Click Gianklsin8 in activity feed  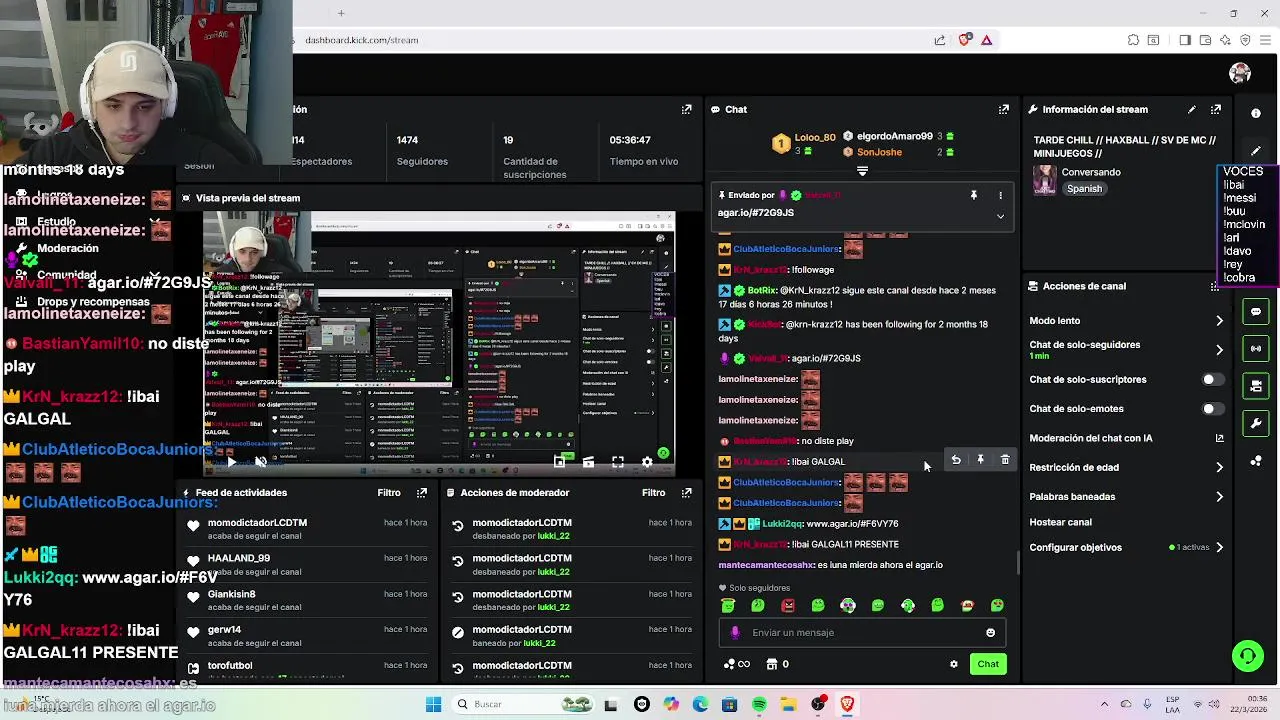click(231, 594)
